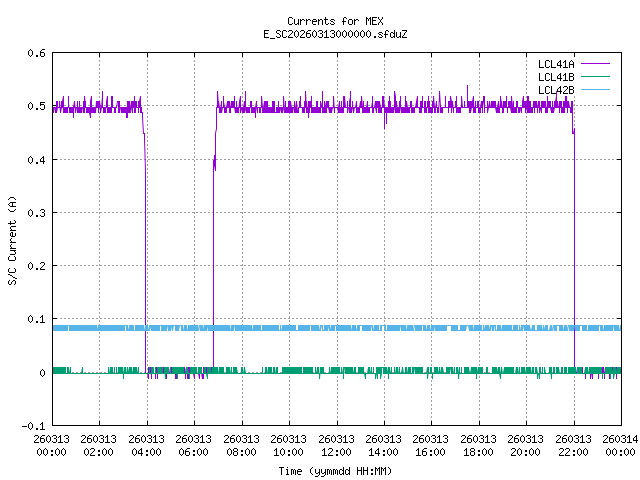Click the light blue LCL42B legend line sample
This screenshot has height=480, width=640.
coord(594,90)
